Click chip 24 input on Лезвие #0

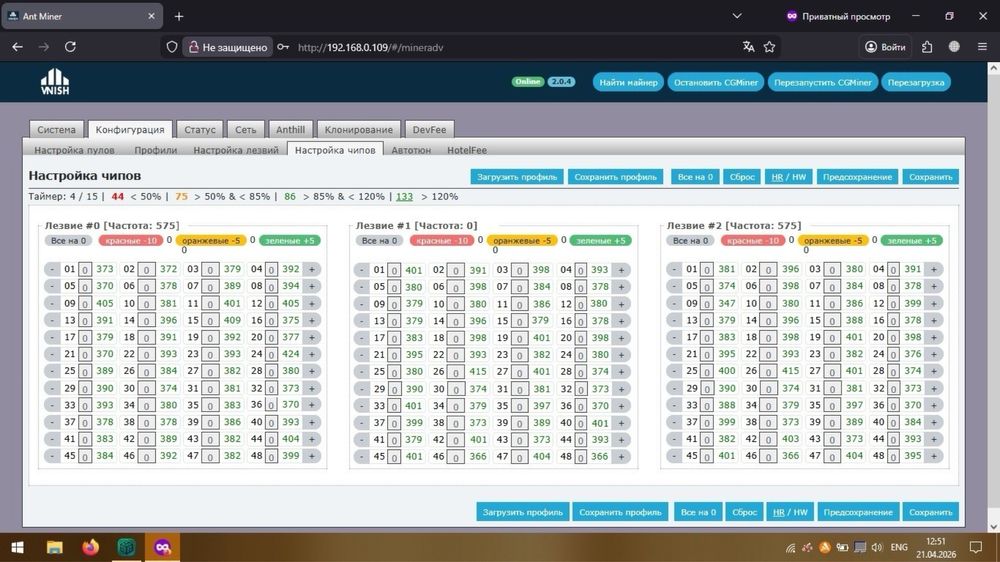272,354
